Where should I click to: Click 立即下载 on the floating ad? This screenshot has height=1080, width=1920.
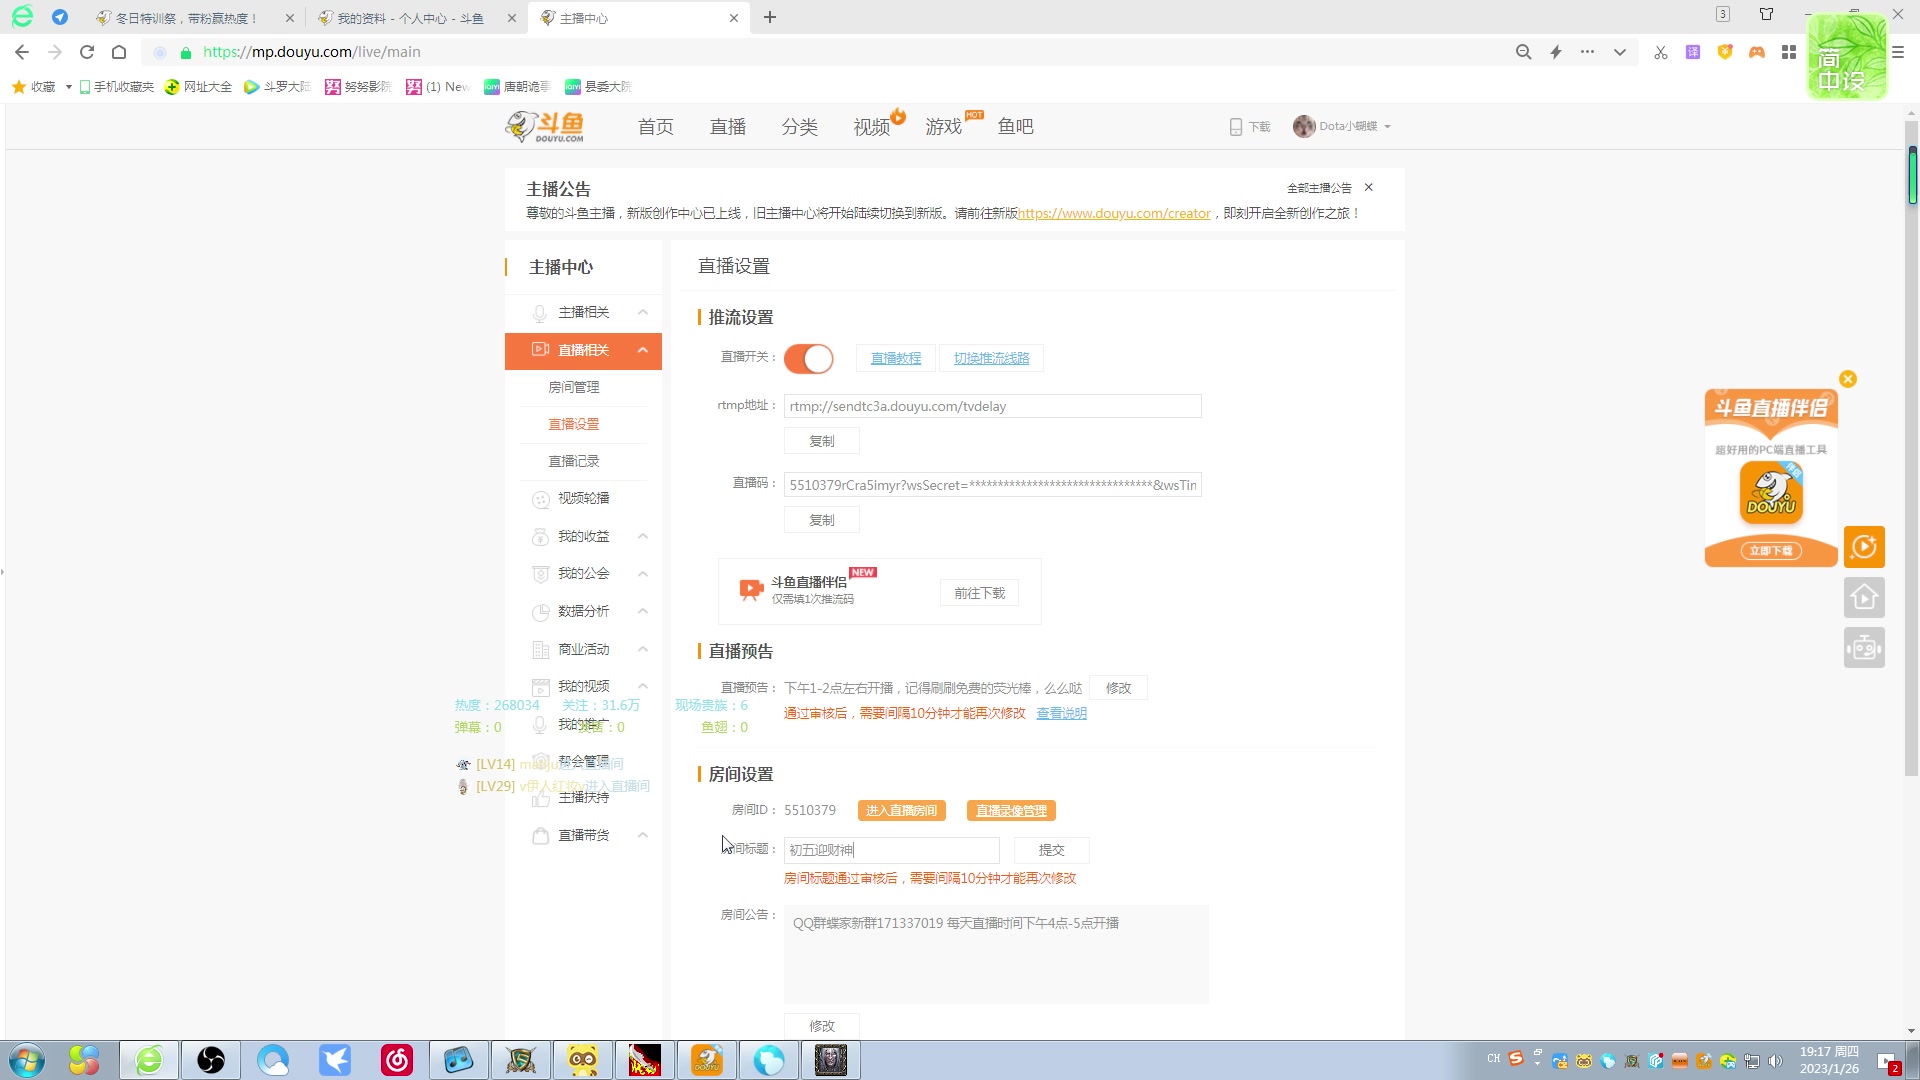(1771, 551)
